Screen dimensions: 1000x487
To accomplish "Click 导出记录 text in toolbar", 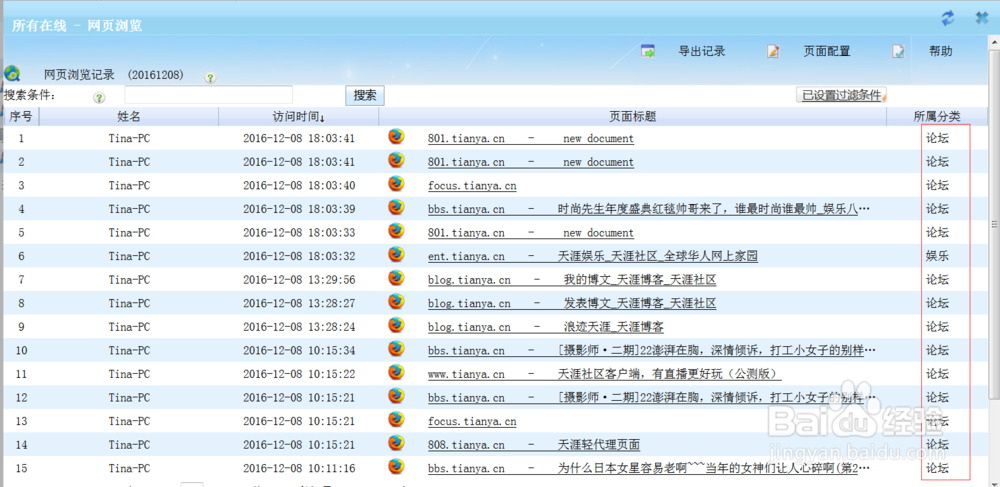I will 702,52.
